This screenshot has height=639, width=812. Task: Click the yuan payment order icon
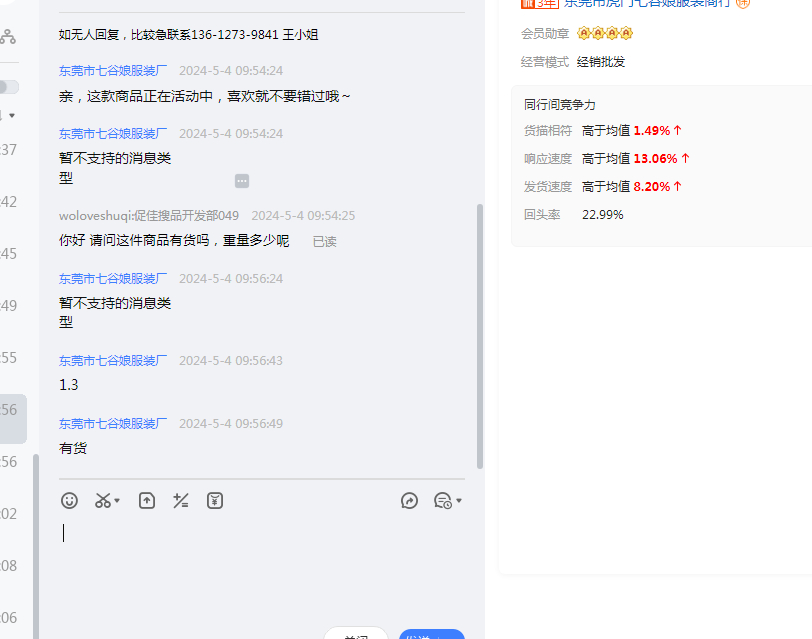tap(215, 501)
